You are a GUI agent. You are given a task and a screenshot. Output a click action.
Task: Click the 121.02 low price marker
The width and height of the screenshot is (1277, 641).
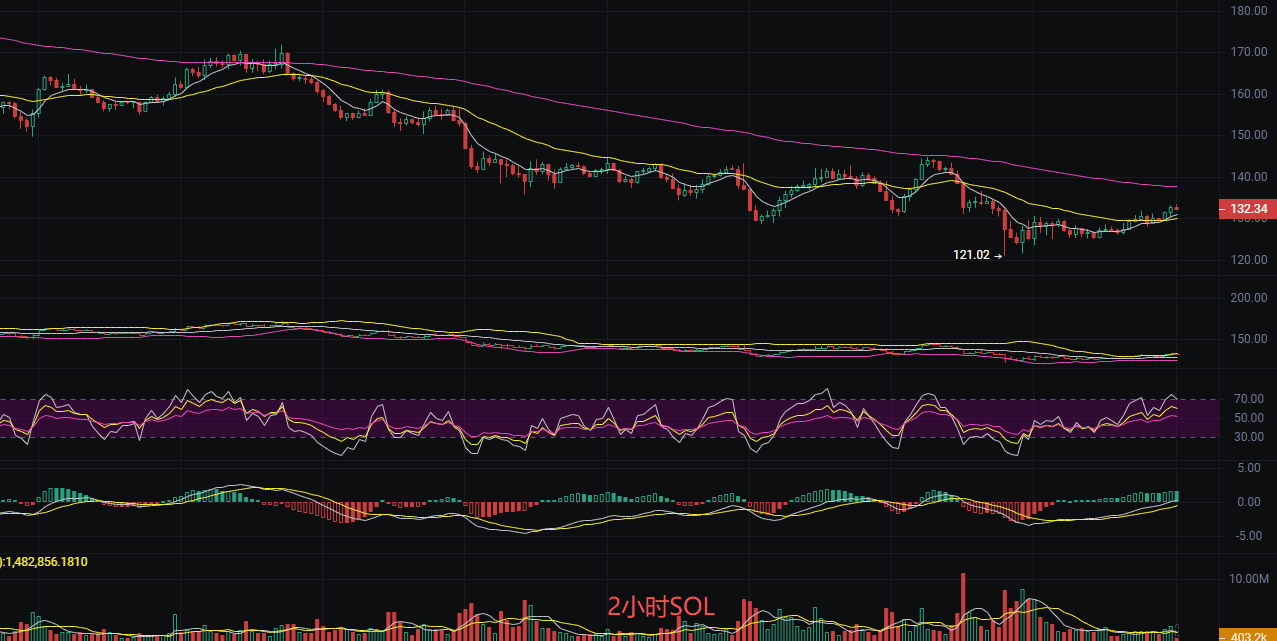tap(971, 255)
